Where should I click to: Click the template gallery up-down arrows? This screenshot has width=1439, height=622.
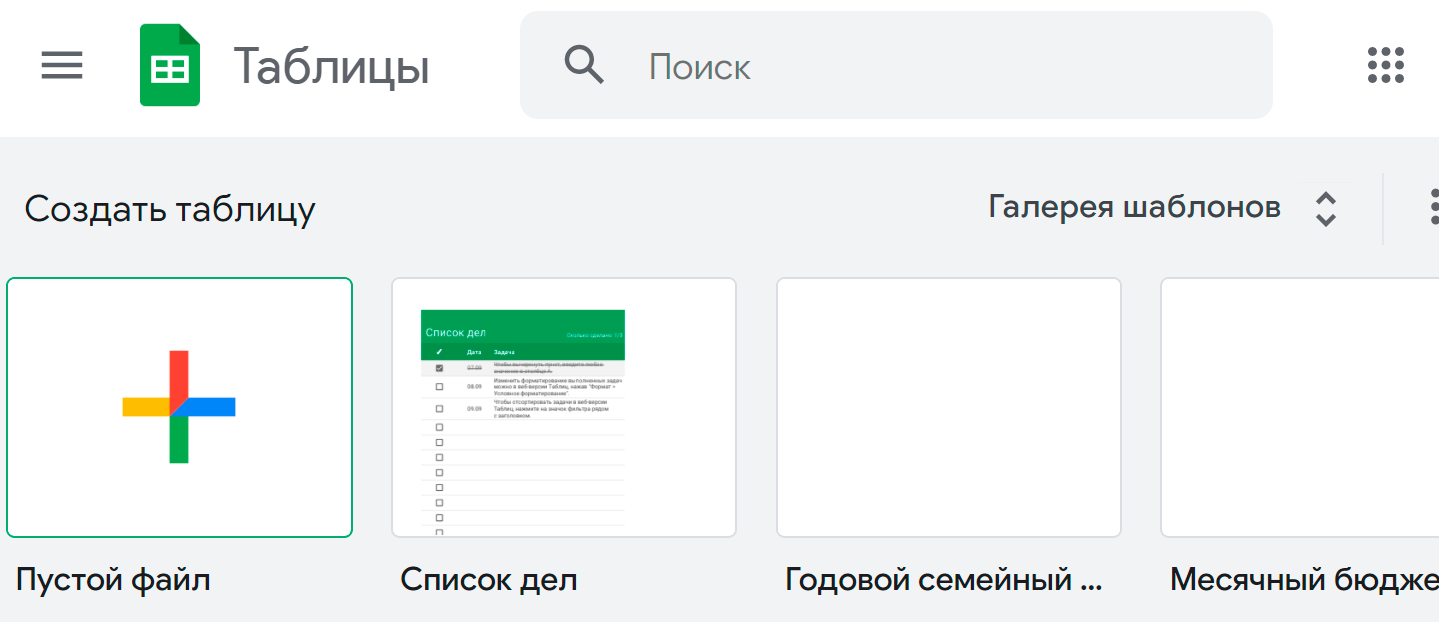[x=1326, y=209]
